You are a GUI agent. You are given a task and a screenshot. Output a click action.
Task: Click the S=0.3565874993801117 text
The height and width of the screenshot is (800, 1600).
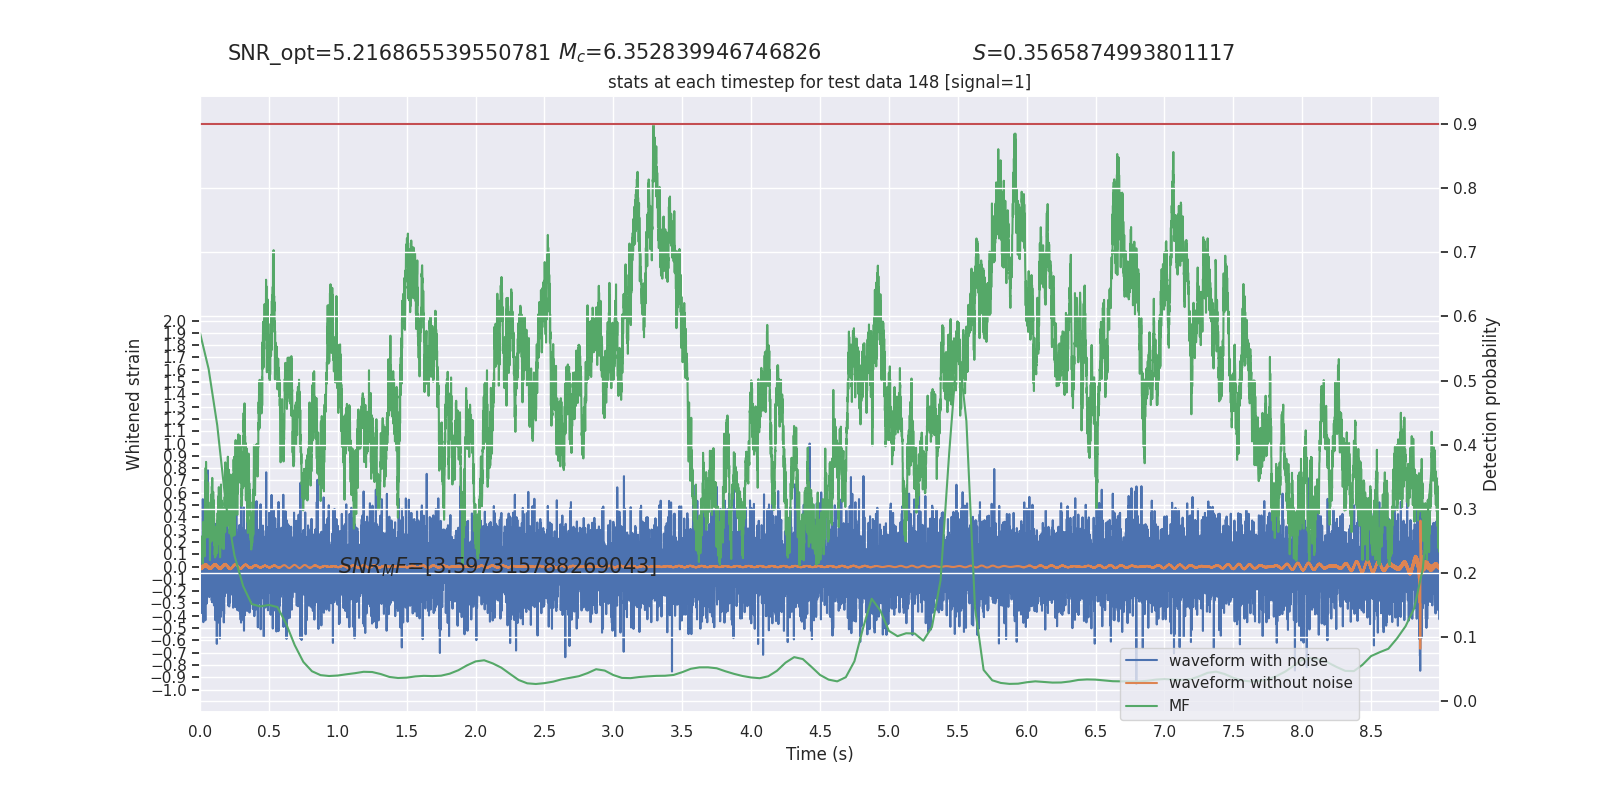tap(1104, 53)
